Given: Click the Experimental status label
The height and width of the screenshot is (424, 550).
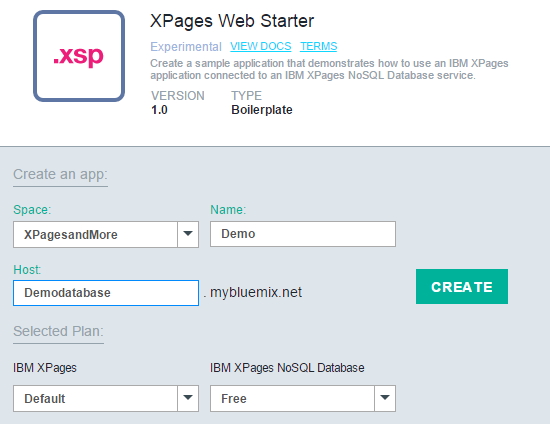Looking at the screenshot, I should [186, 47].
